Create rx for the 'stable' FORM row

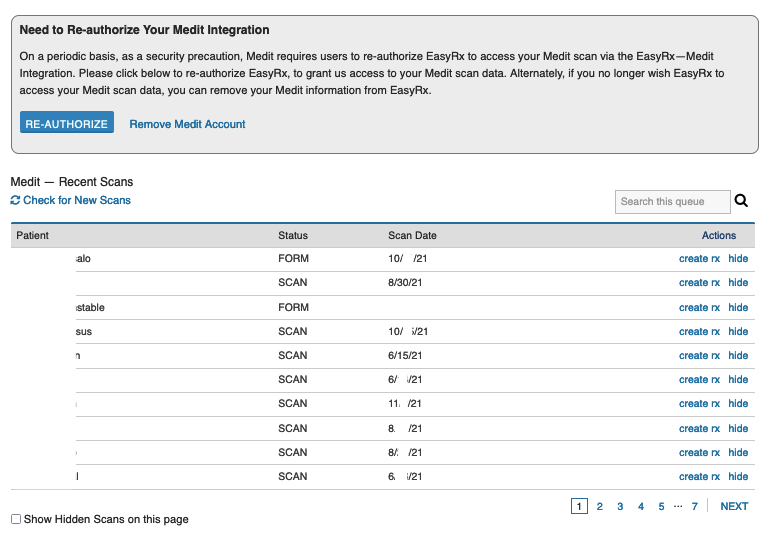pos(699,308)
